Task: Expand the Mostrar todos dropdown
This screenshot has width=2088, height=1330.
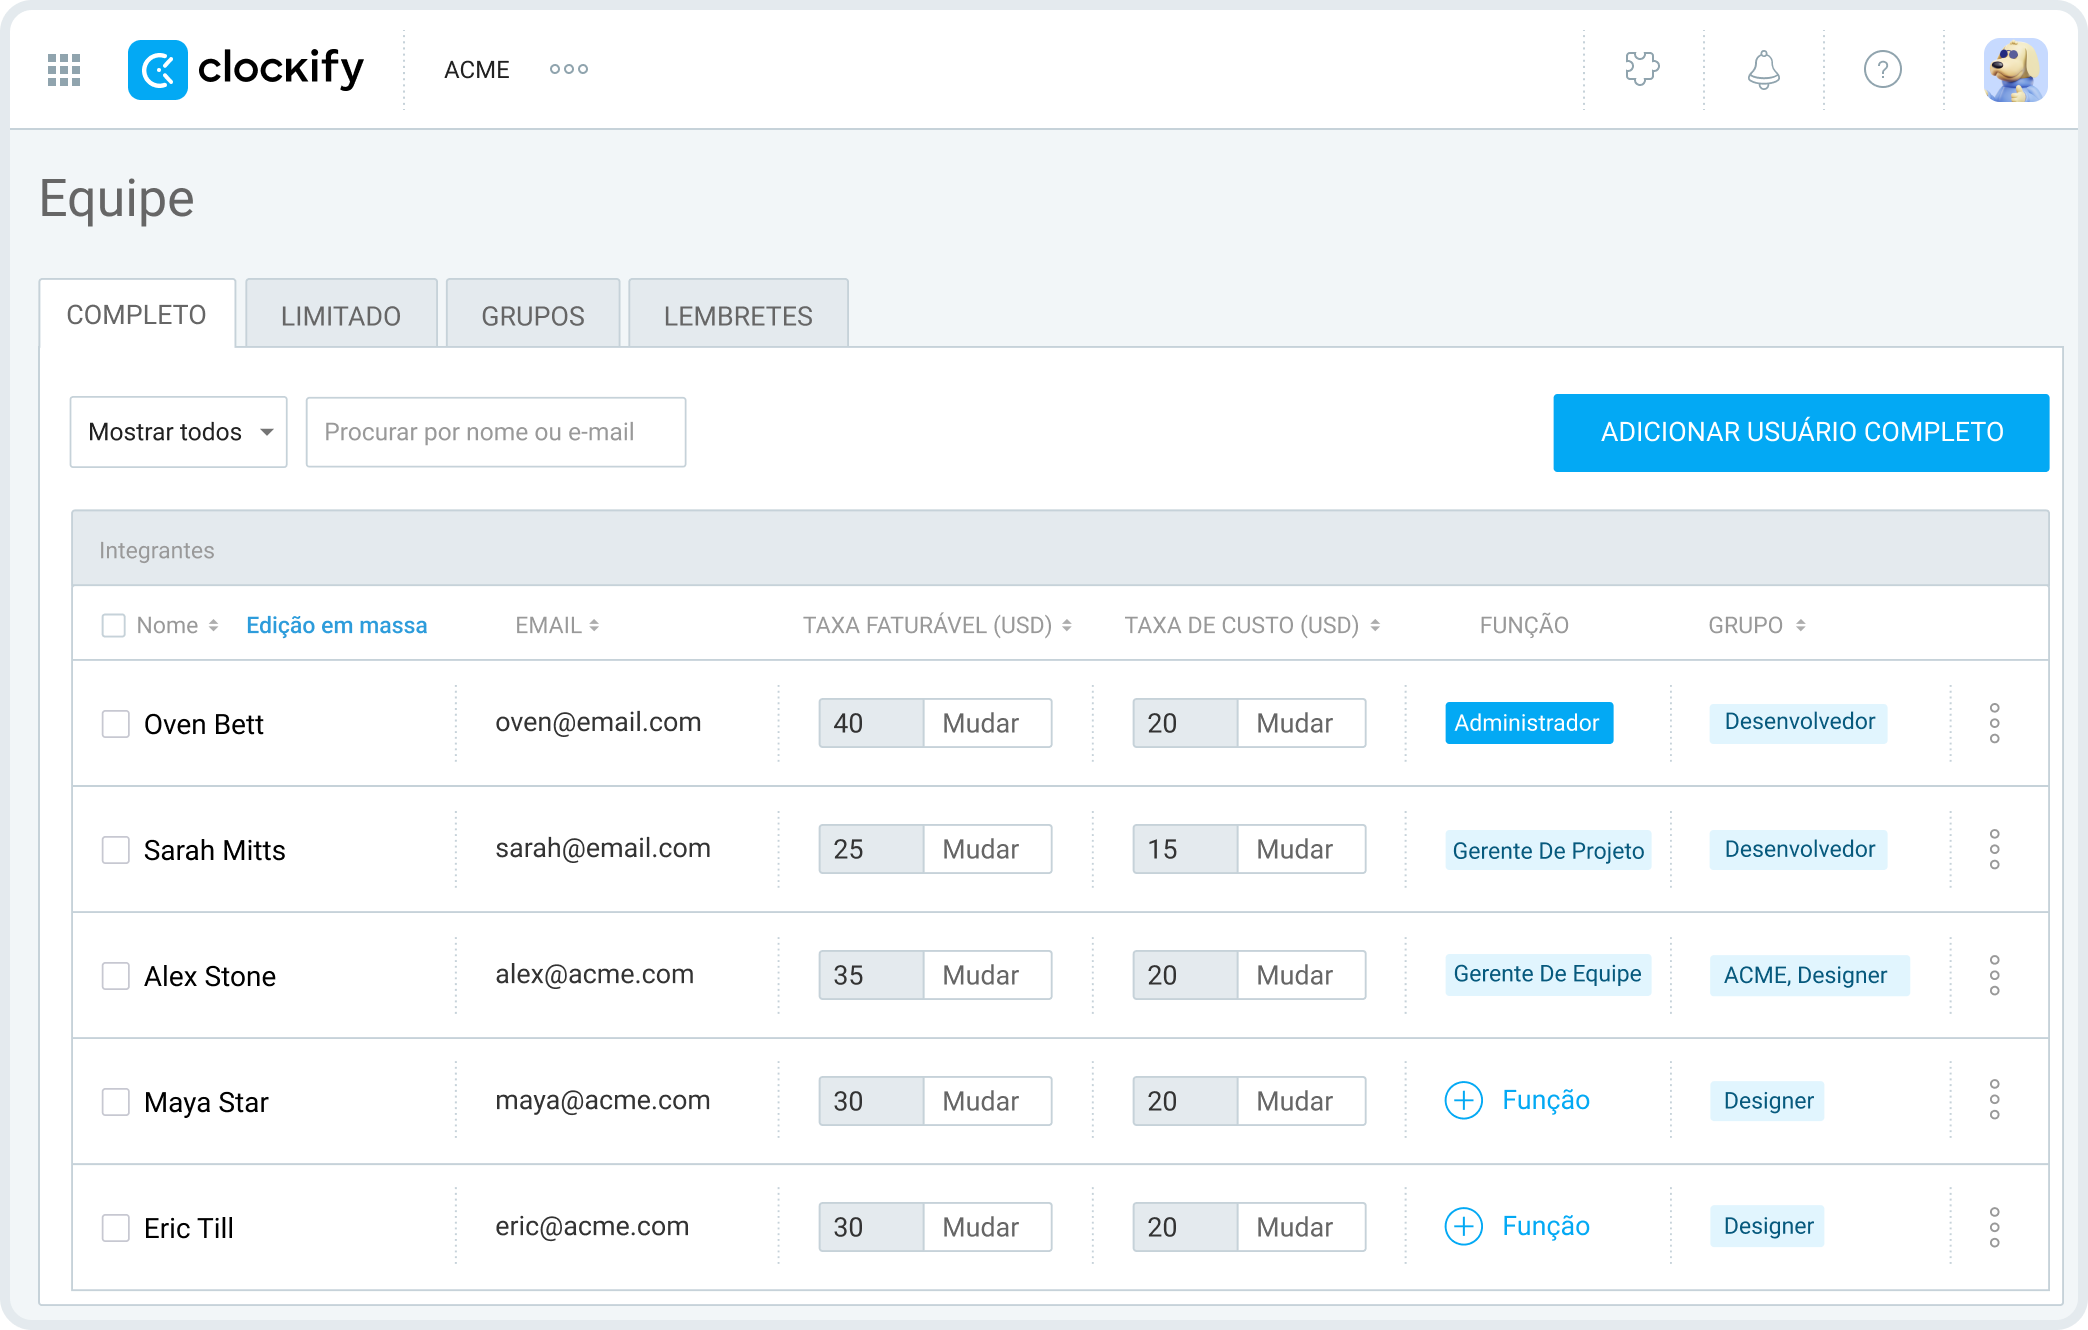Action: (x=178, y=432)
